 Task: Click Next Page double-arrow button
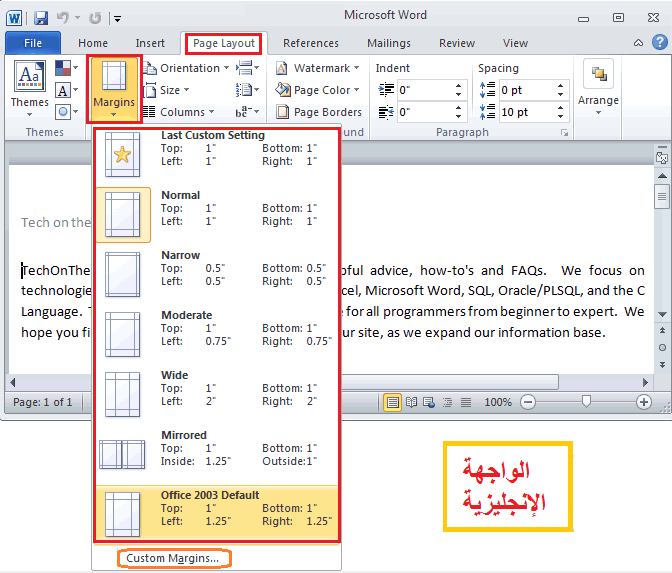(662, 365)
